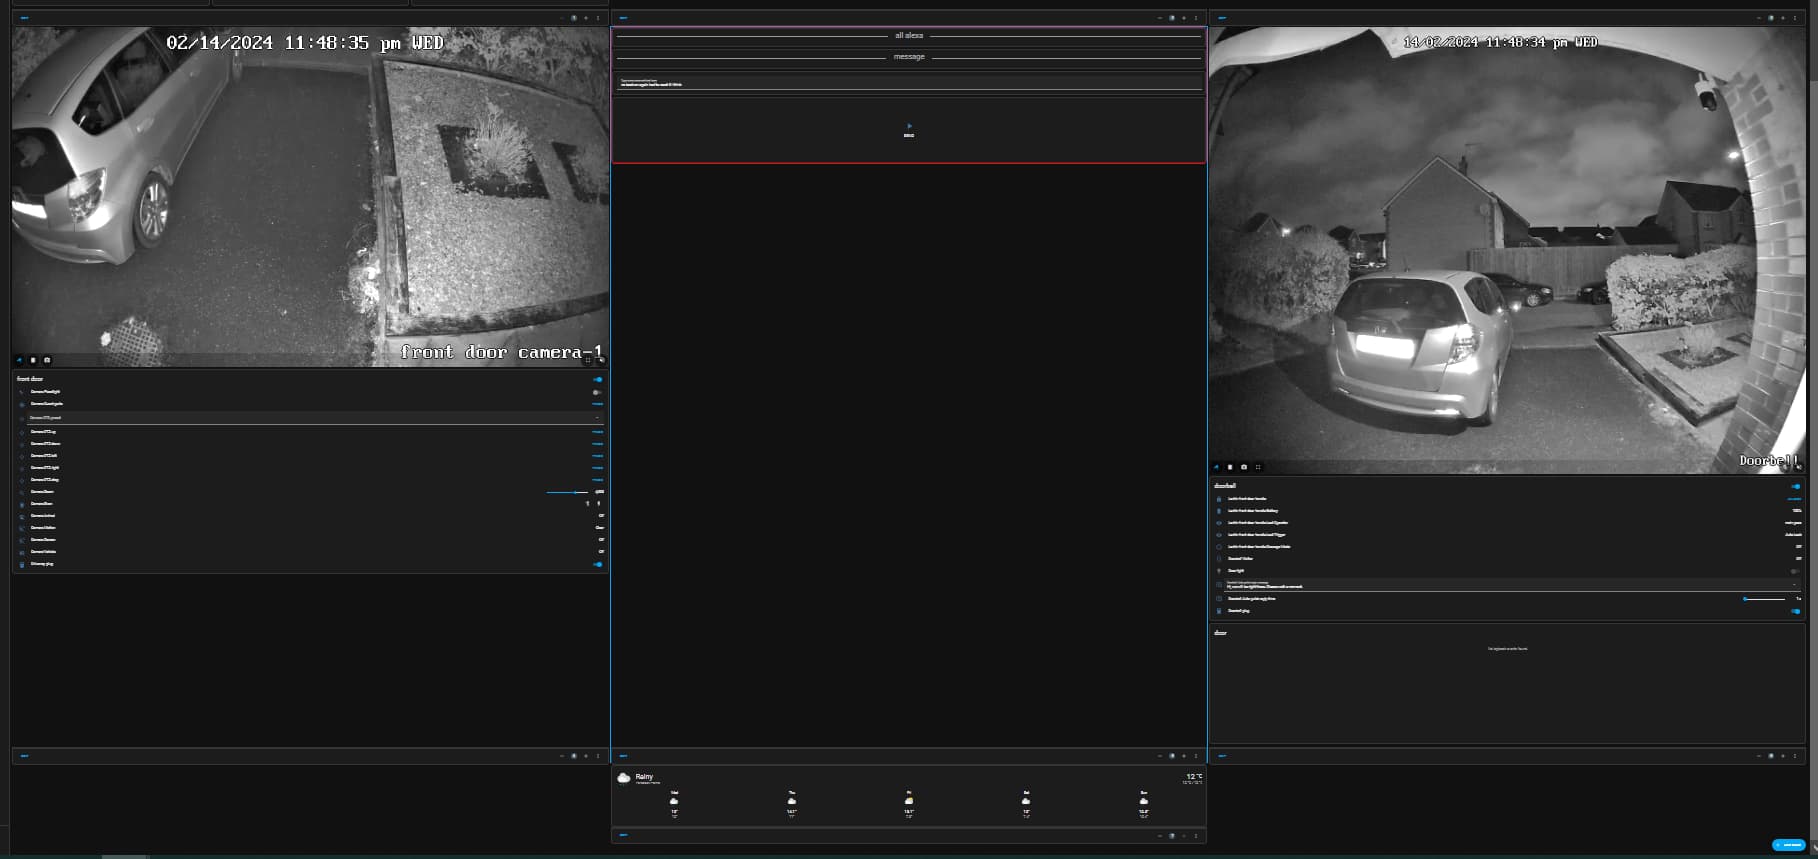Screen dimensions: 1818x859
Task: Enable the front door camera floodlight switch
Action: tap(597, 392)
